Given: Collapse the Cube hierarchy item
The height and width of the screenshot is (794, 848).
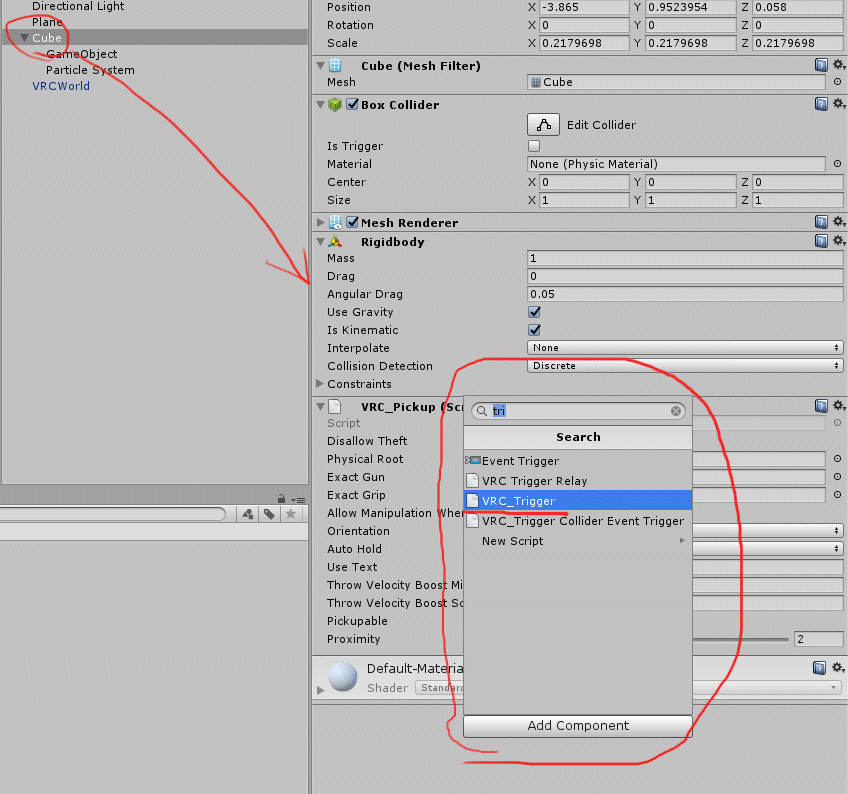Looking at the screenshot, I should click(24, 38).
